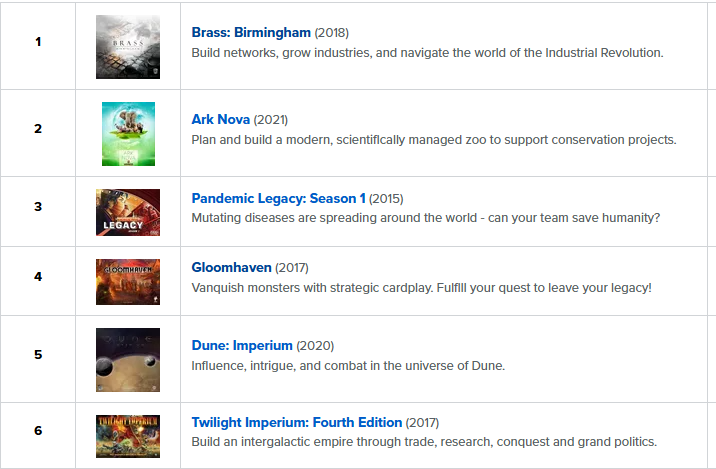Click the Dune: Imperium description about influence and intrigue

tap(348, 366)
